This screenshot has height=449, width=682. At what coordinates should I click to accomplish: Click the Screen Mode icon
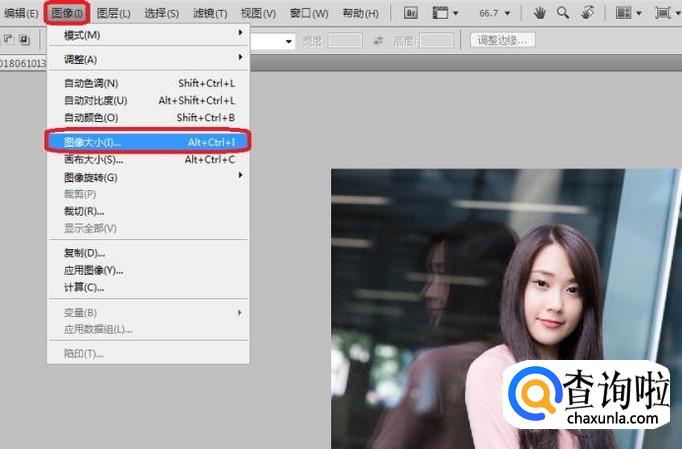pos(663,13)
